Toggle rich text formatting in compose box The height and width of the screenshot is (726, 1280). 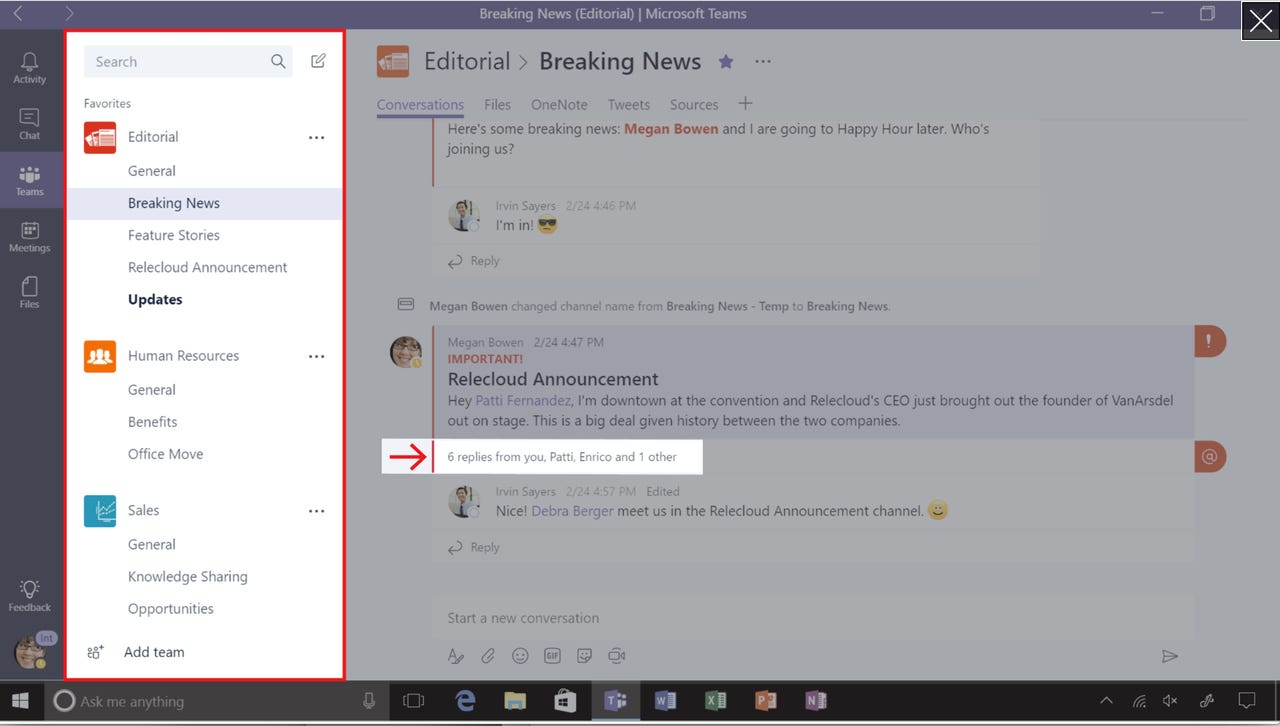(456, 655)
